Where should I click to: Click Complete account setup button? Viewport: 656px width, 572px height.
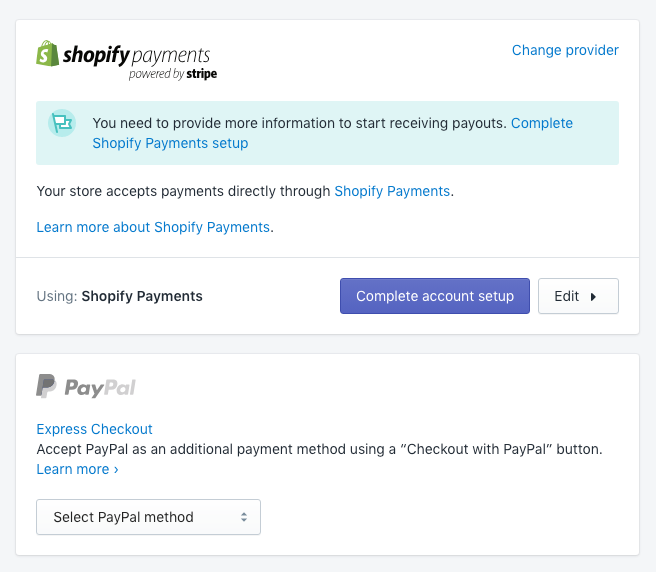[x=435, y=296]
